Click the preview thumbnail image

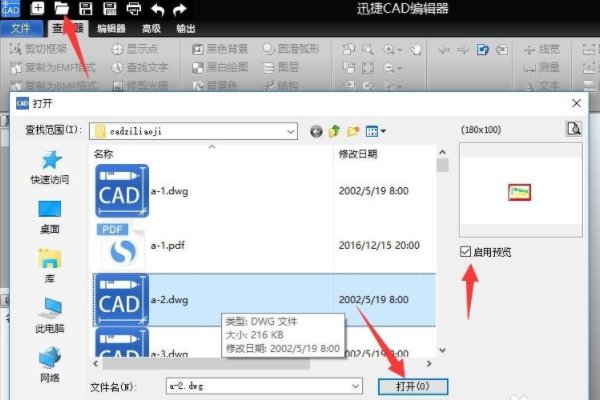point(519,192)
